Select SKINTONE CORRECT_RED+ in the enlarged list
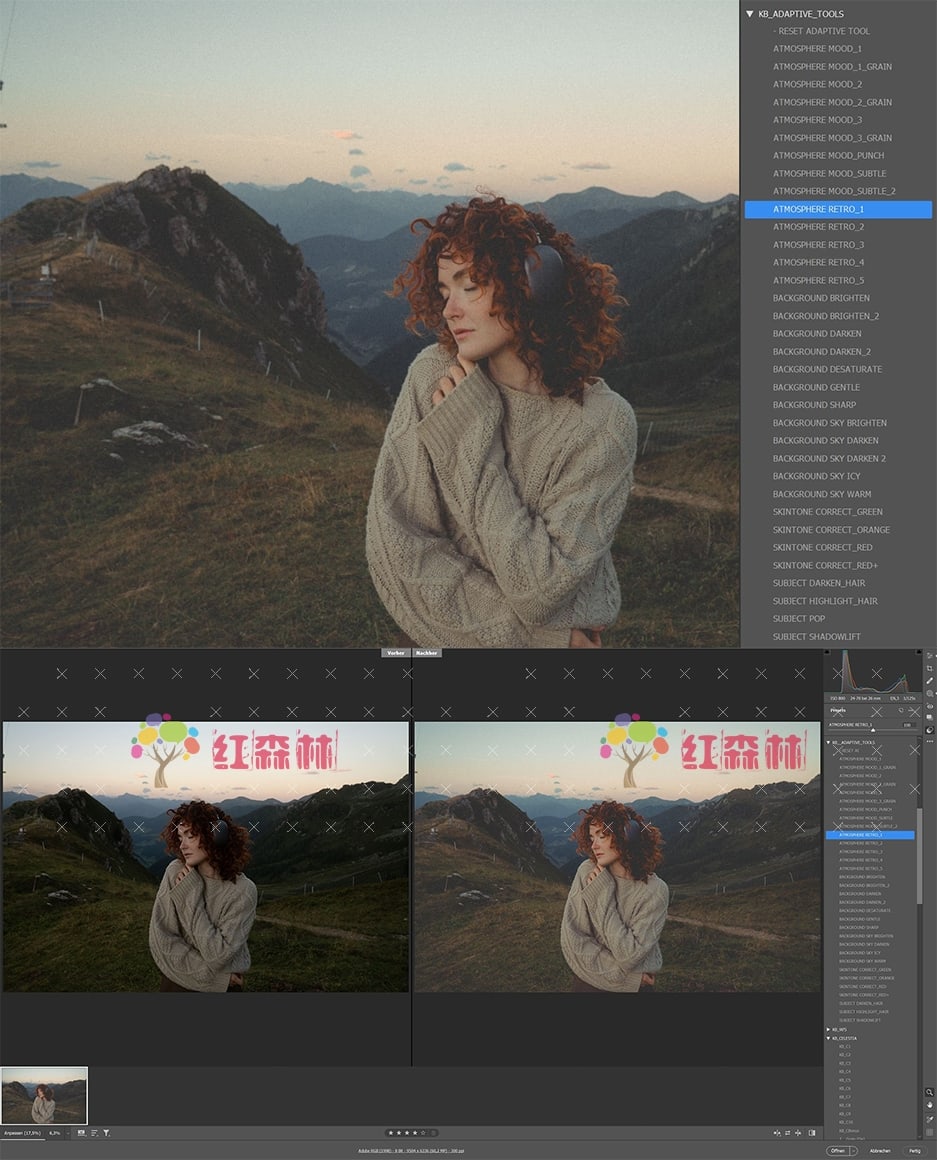This screenshot has height=1160, width=937. pyautogui.click(x=825, y=565)
